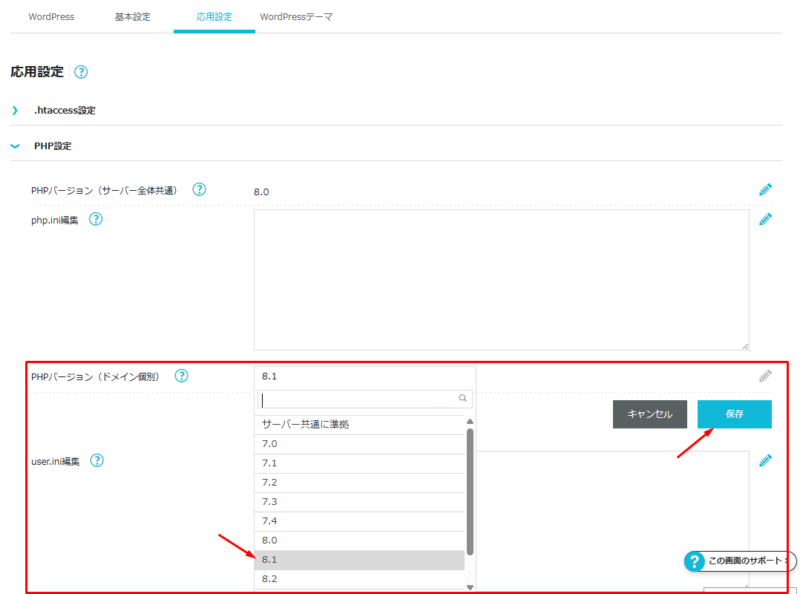Select 8.1 in the PHP version list
800x594 pixels.
[x=359, y=560]
